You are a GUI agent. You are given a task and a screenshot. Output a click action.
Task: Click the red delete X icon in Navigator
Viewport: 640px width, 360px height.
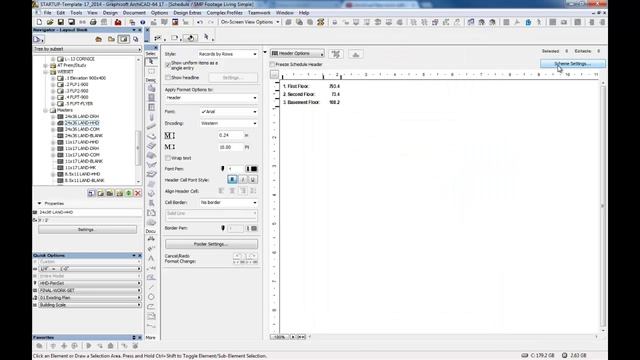coord(138,193)
